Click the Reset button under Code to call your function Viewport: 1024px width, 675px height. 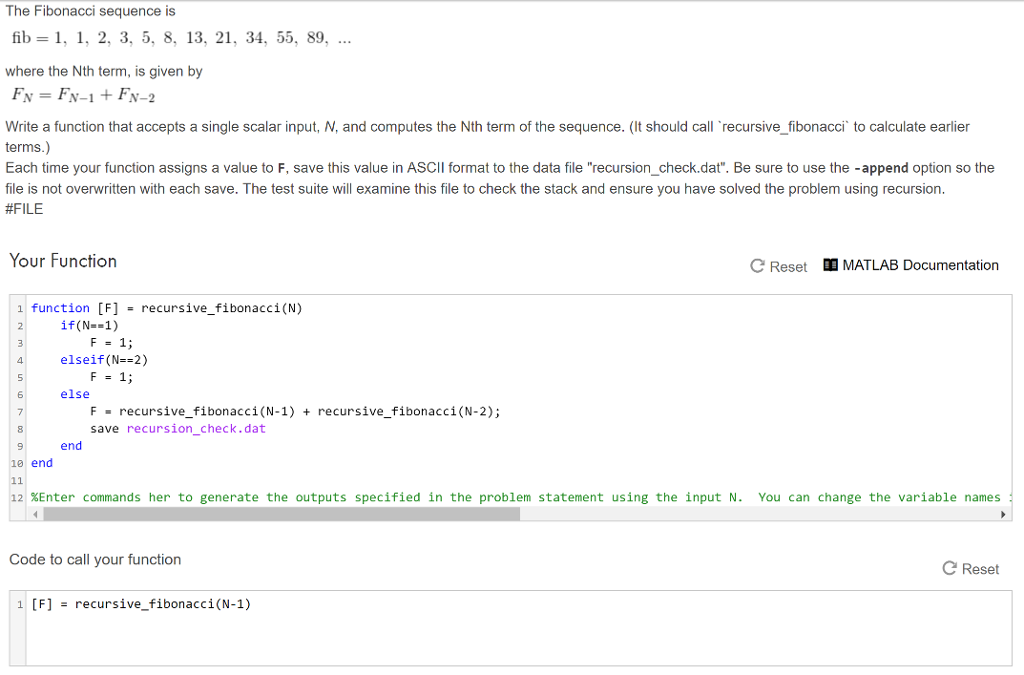click(969, 569)
